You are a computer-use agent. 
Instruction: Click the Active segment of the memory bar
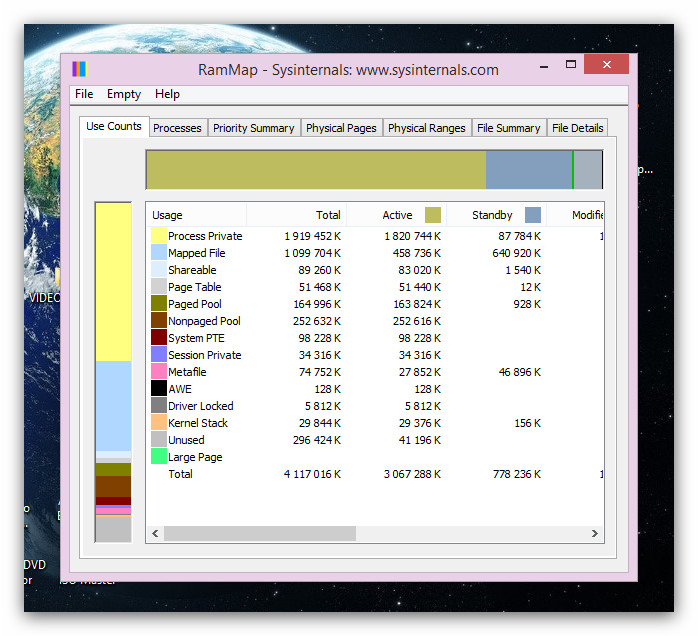pyautogui.click(x=316, y=170)
